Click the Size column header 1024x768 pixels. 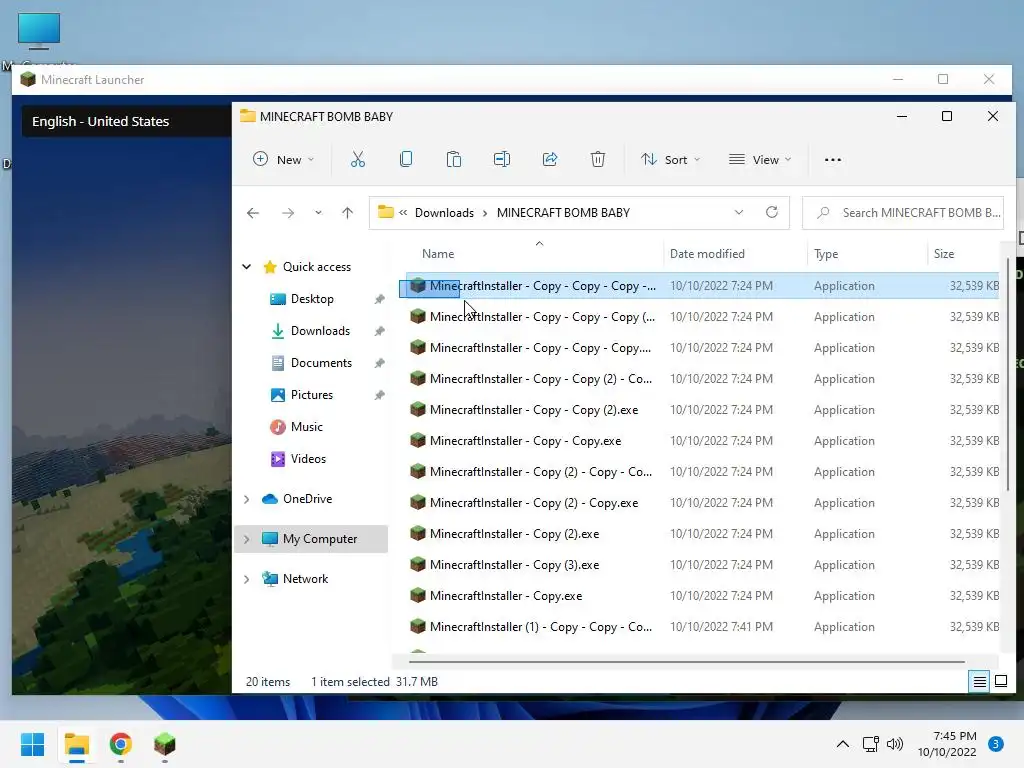[944, 254]
